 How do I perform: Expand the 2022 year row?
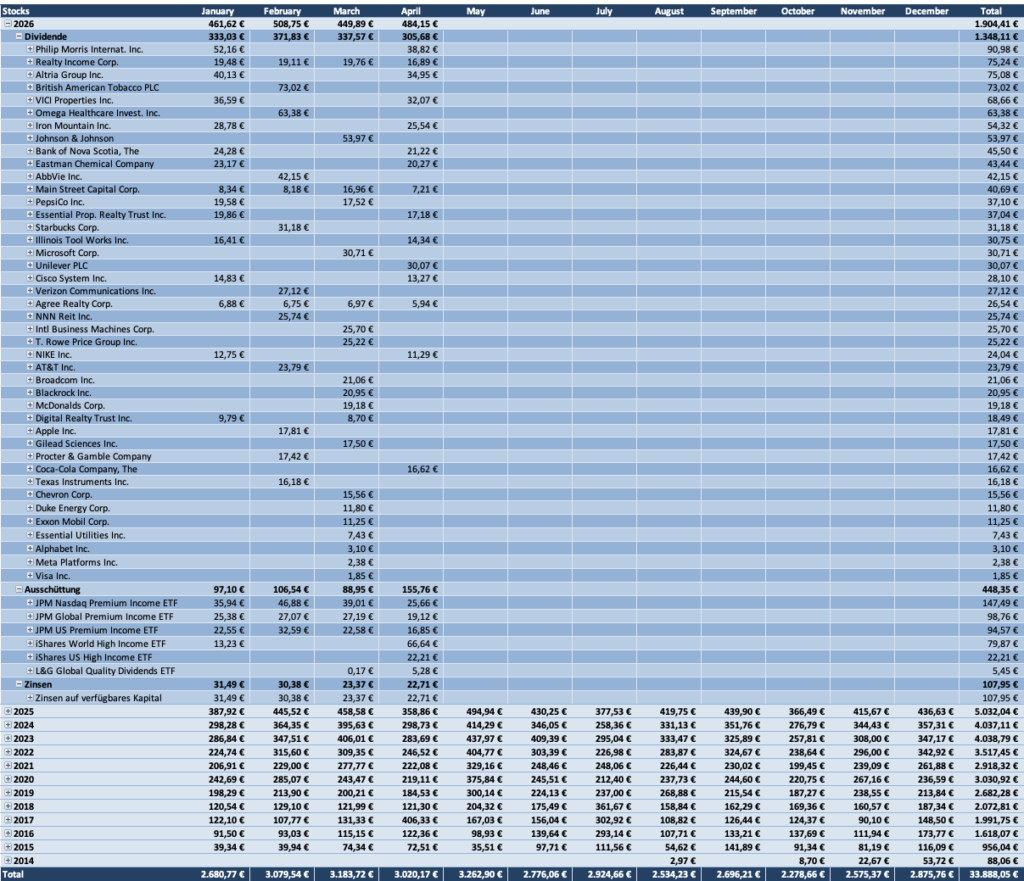click(8, 752)
